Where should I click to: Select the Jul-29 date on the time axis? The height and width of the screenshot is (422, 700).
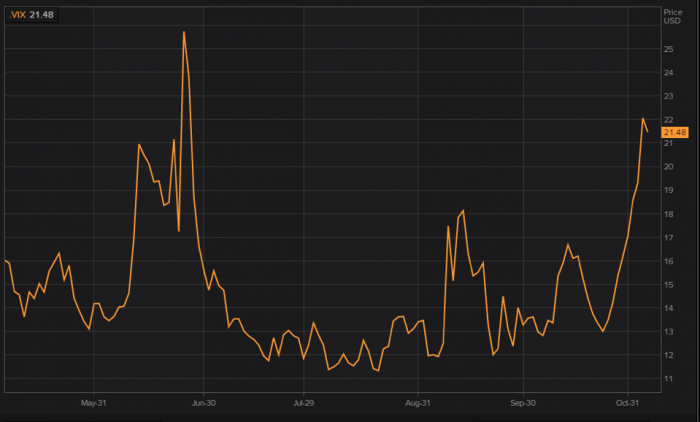click(305, 403)
